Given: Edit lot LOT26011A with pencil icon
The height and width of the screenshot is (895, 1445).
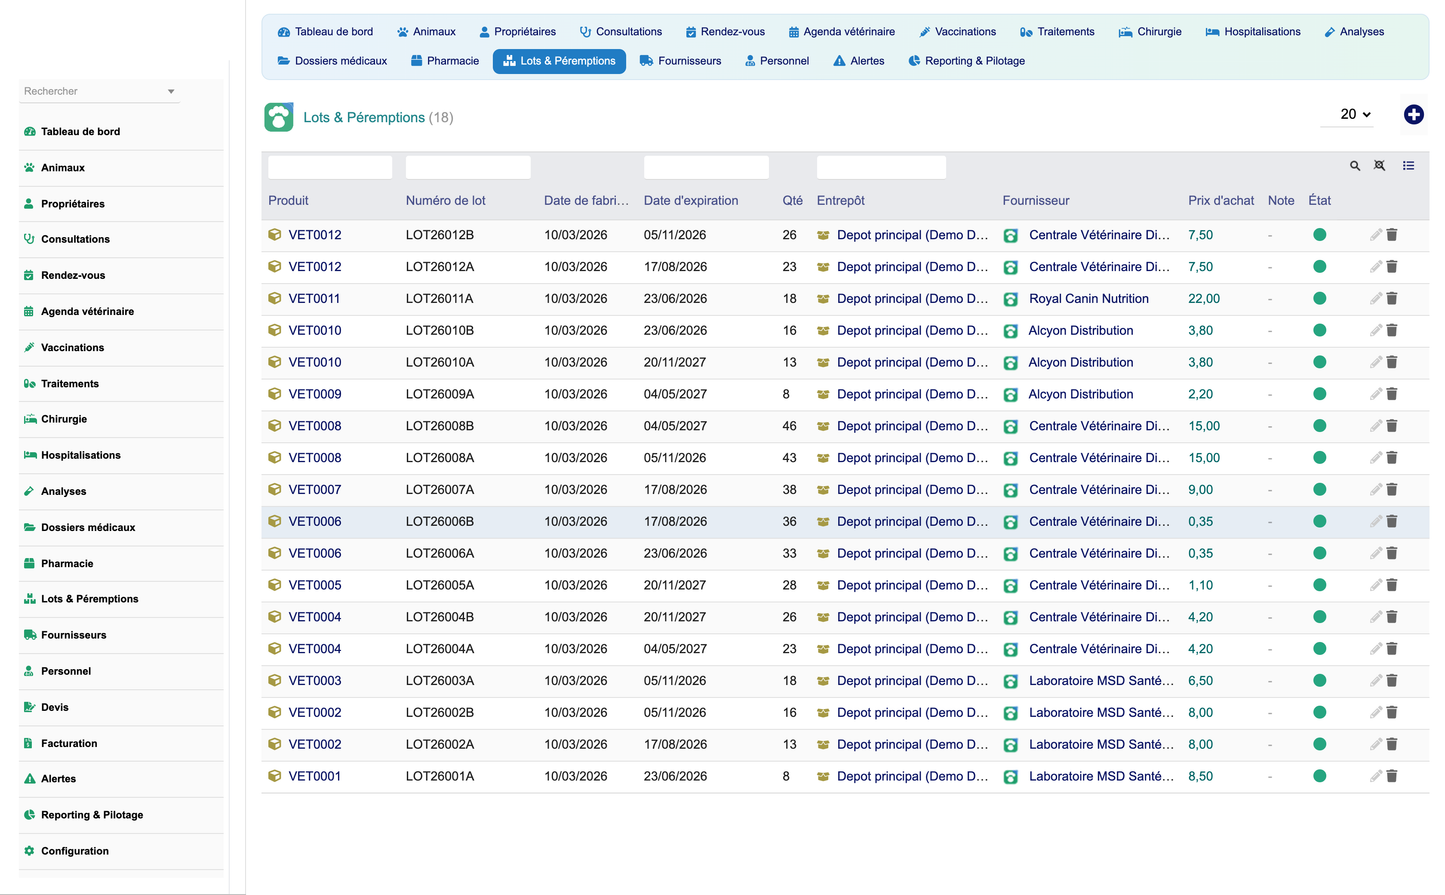Looking at the screenshot, I should point(1376,299).
